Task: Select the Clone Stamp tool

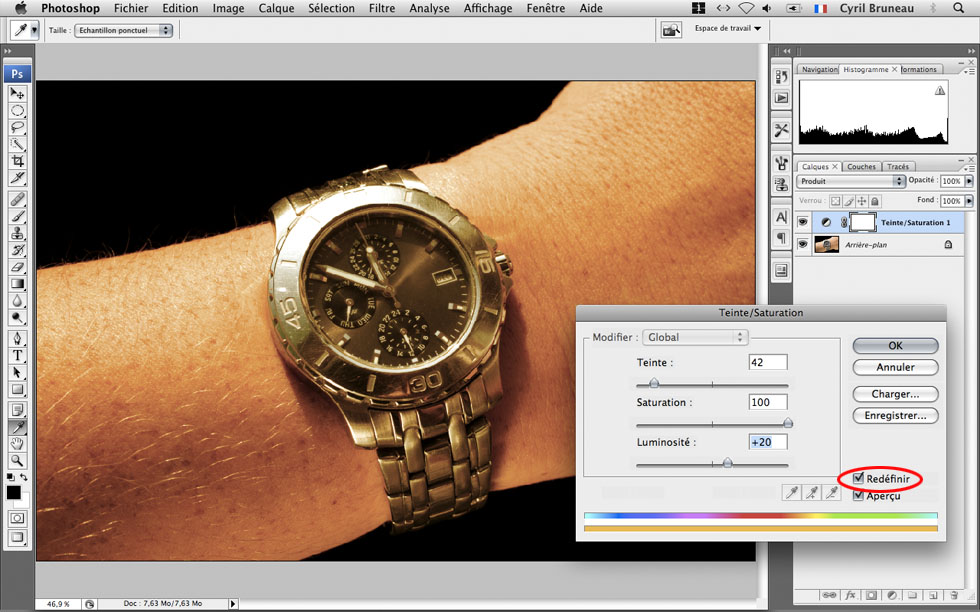Action: [18, 233]
